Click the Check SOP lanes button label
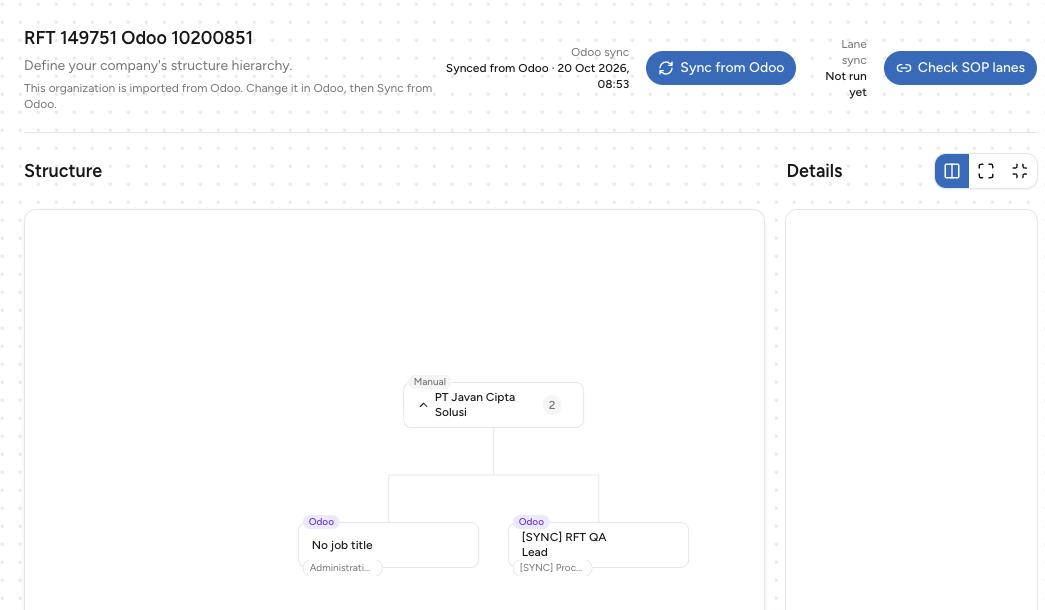The width and height of the screenshot is (1045, 610). click(971, 68)
